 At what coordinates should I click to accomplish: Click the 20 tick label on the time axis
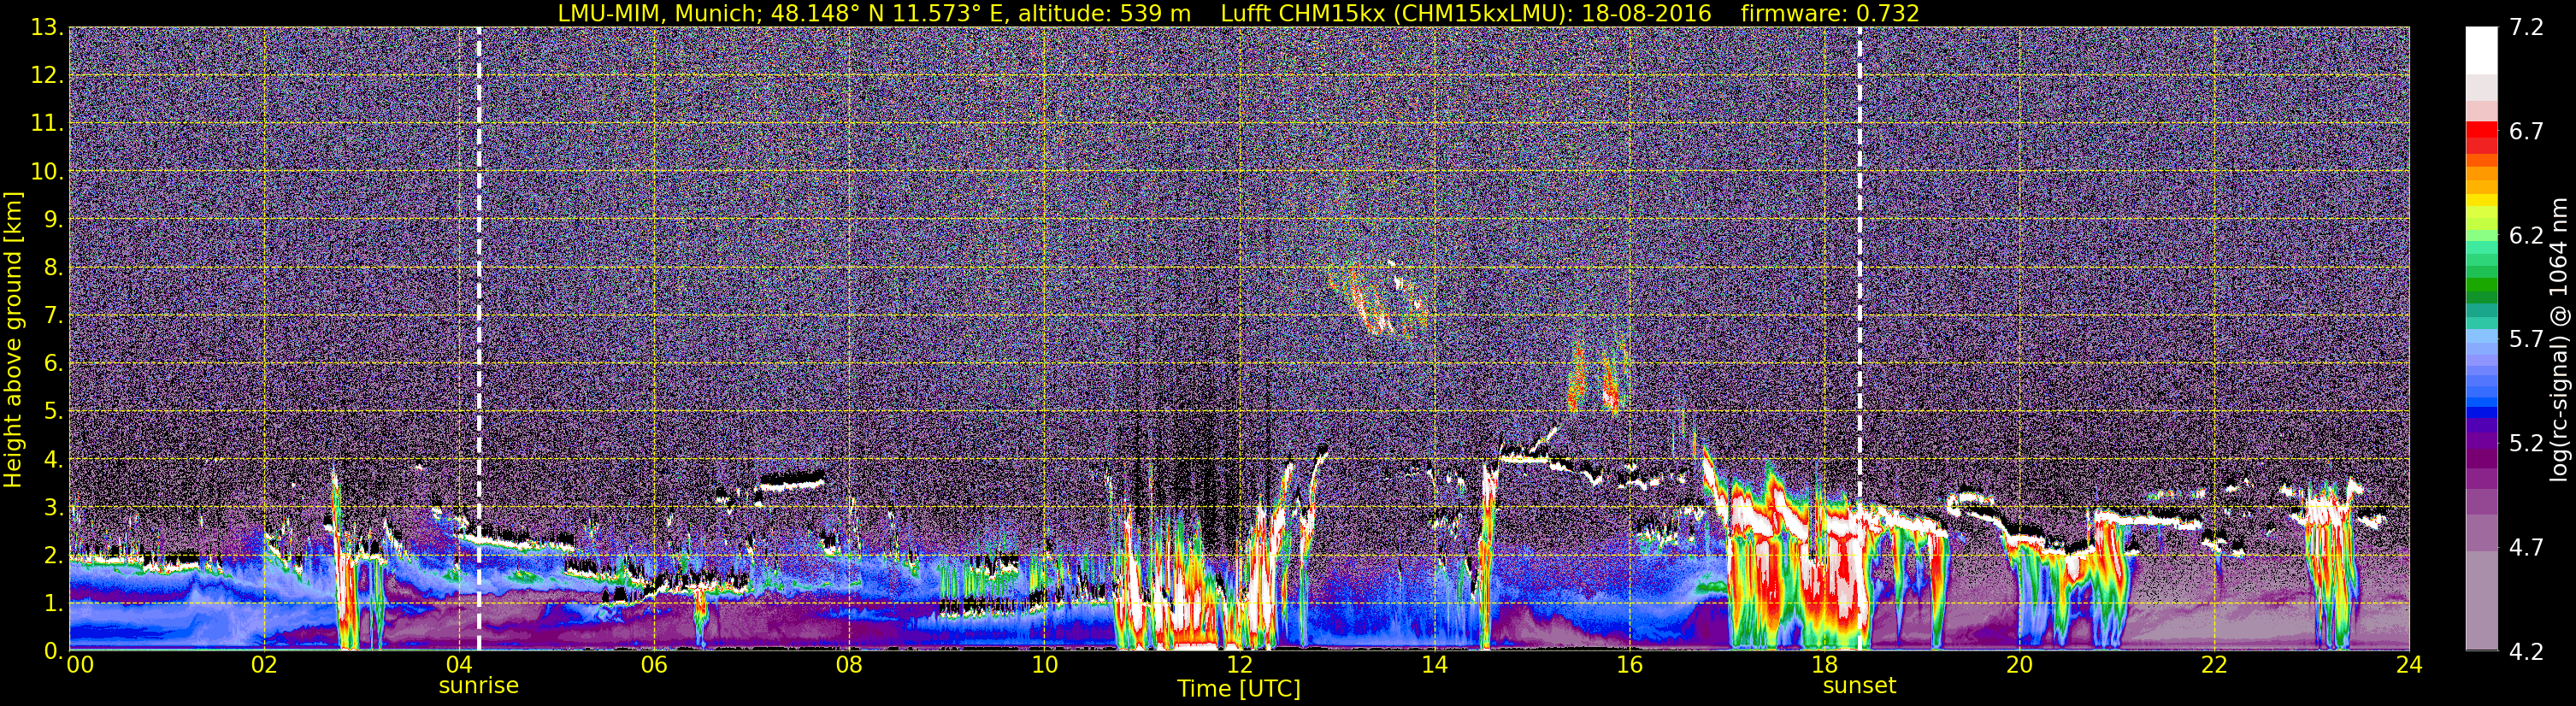coord(2019,665)
